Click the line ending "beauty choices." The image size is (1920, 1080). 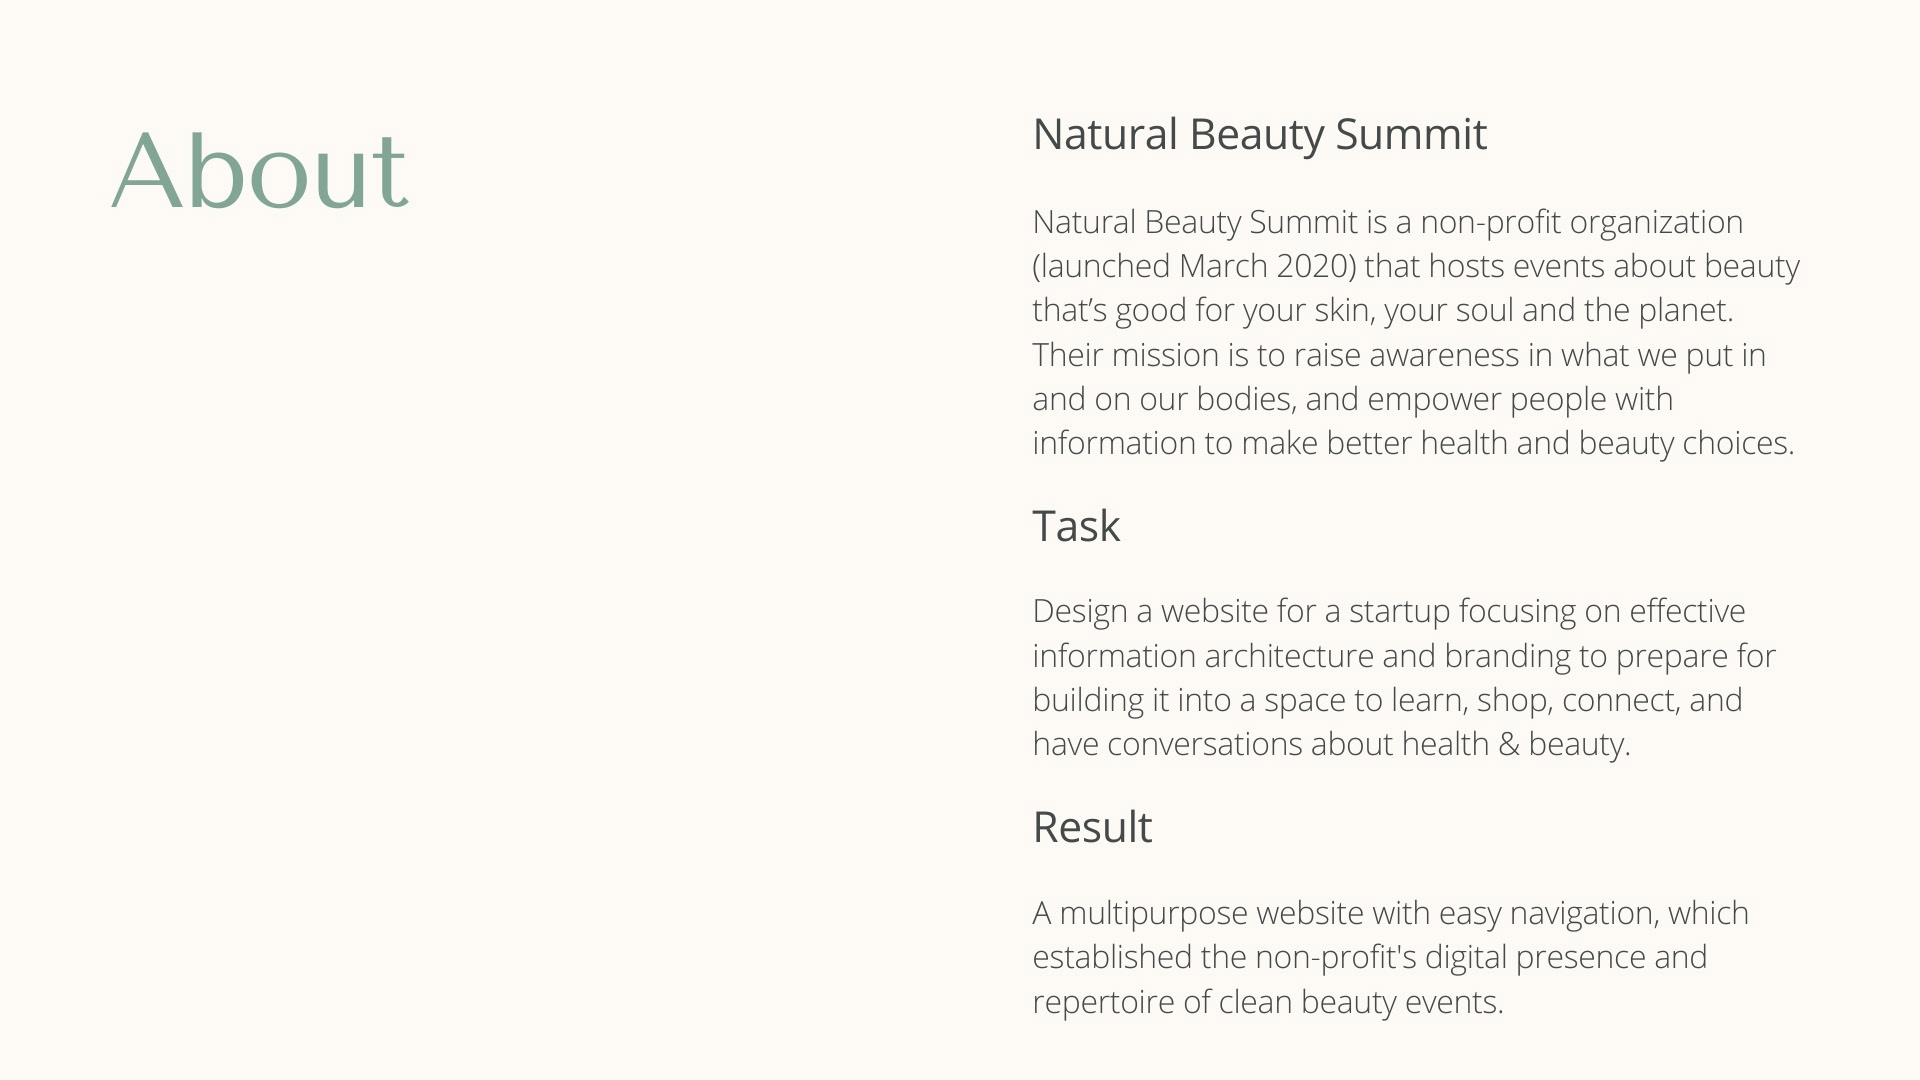(1412, 443)
